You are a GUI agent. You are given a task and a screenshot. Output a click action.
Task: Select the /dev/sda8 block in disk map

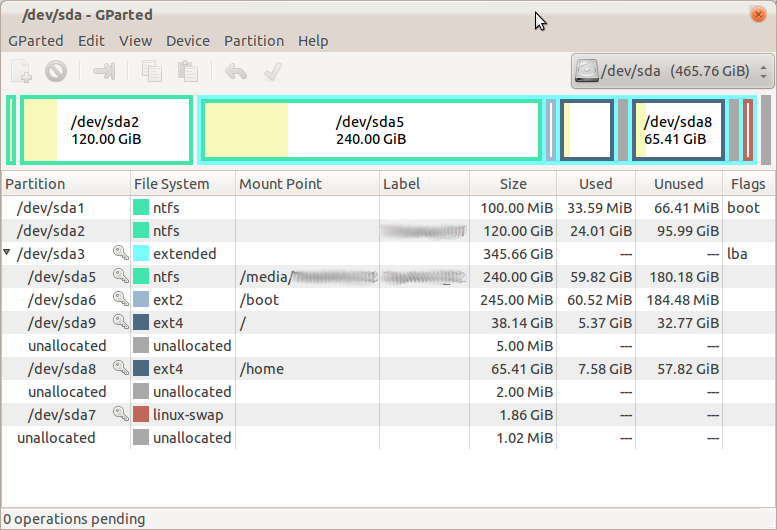click(x=677, y=130)
